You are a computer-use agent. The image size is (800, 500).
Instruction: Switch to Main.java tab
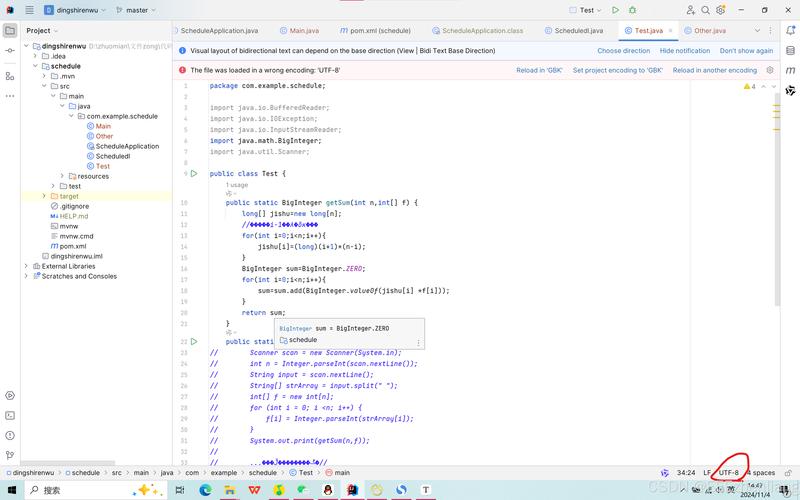click(299, 31)
